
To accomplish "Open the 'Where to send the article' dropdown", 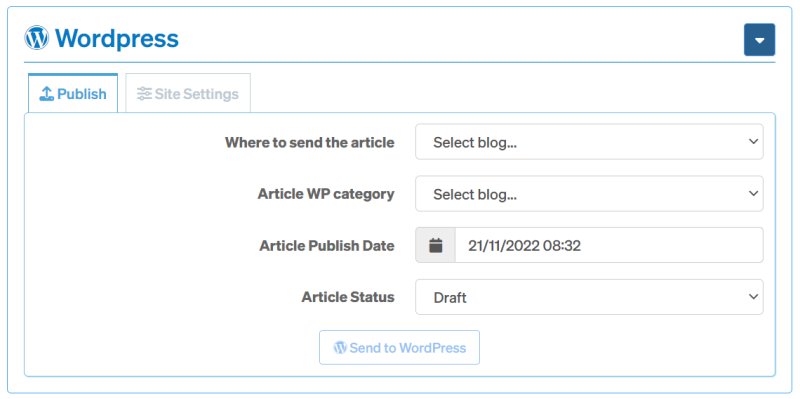I will tap(589, 142).
